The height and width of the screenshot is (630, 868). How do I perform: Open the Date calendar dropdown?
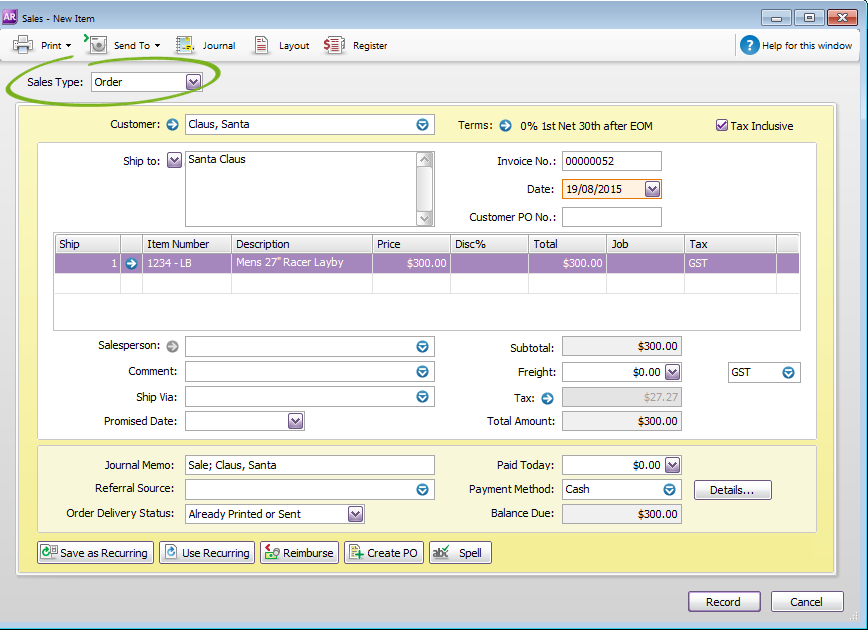pyautogui.click(x=652, y=189)
